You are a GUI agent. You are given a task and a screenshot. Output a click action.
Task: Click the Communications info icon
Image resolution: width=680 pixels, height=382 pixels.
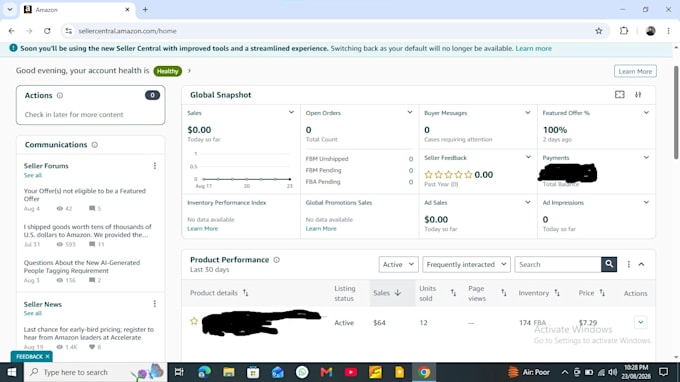click(x=95, y=145)
